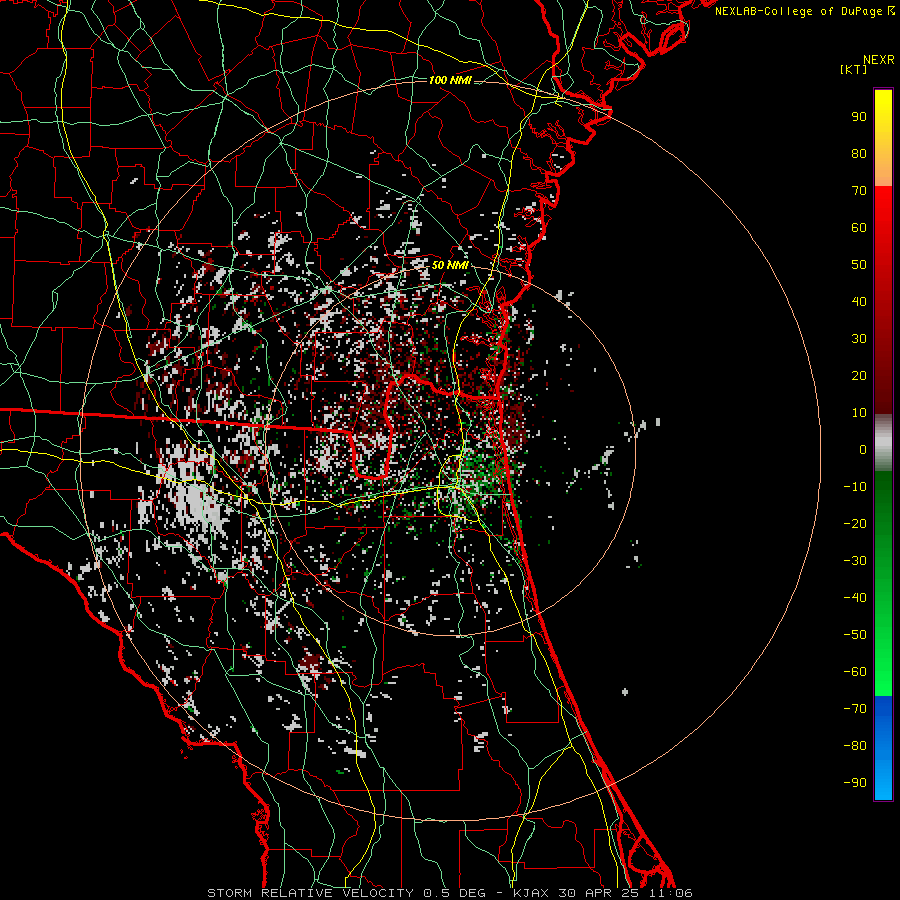The image size is (900, 900).
Task: Click the positive 80 value on velocity scale
Action: tap(859, 154)
